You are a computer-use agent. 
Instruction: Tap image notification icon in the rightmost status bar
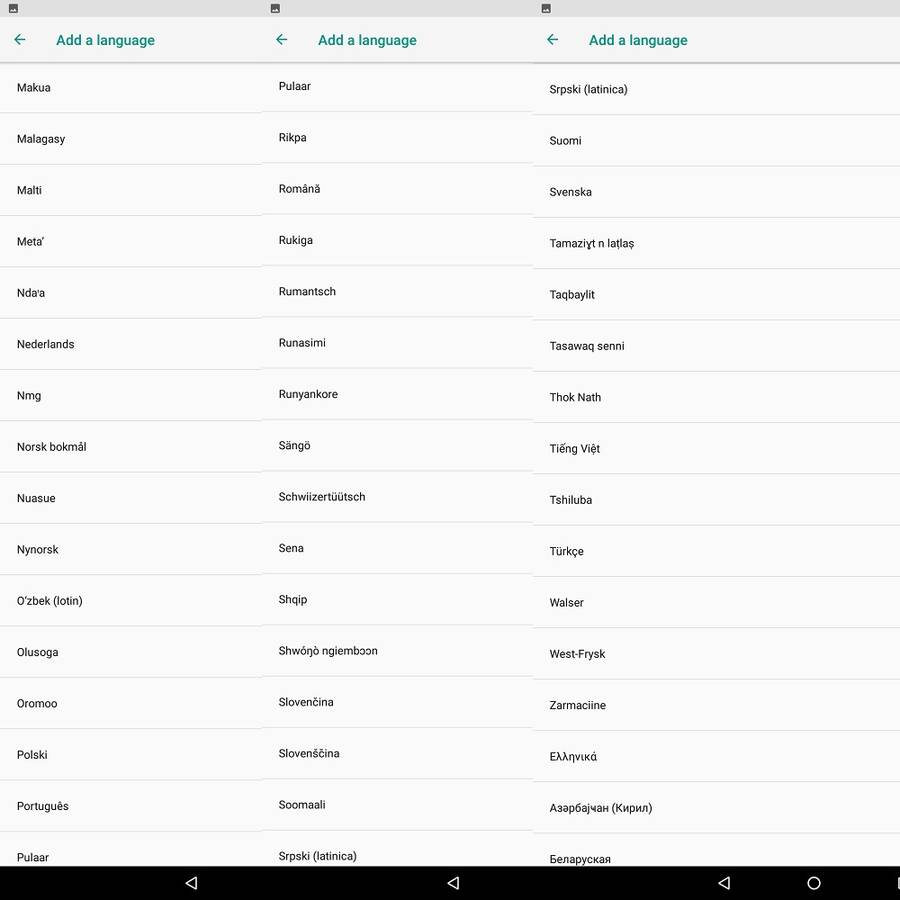coord(546,8)
